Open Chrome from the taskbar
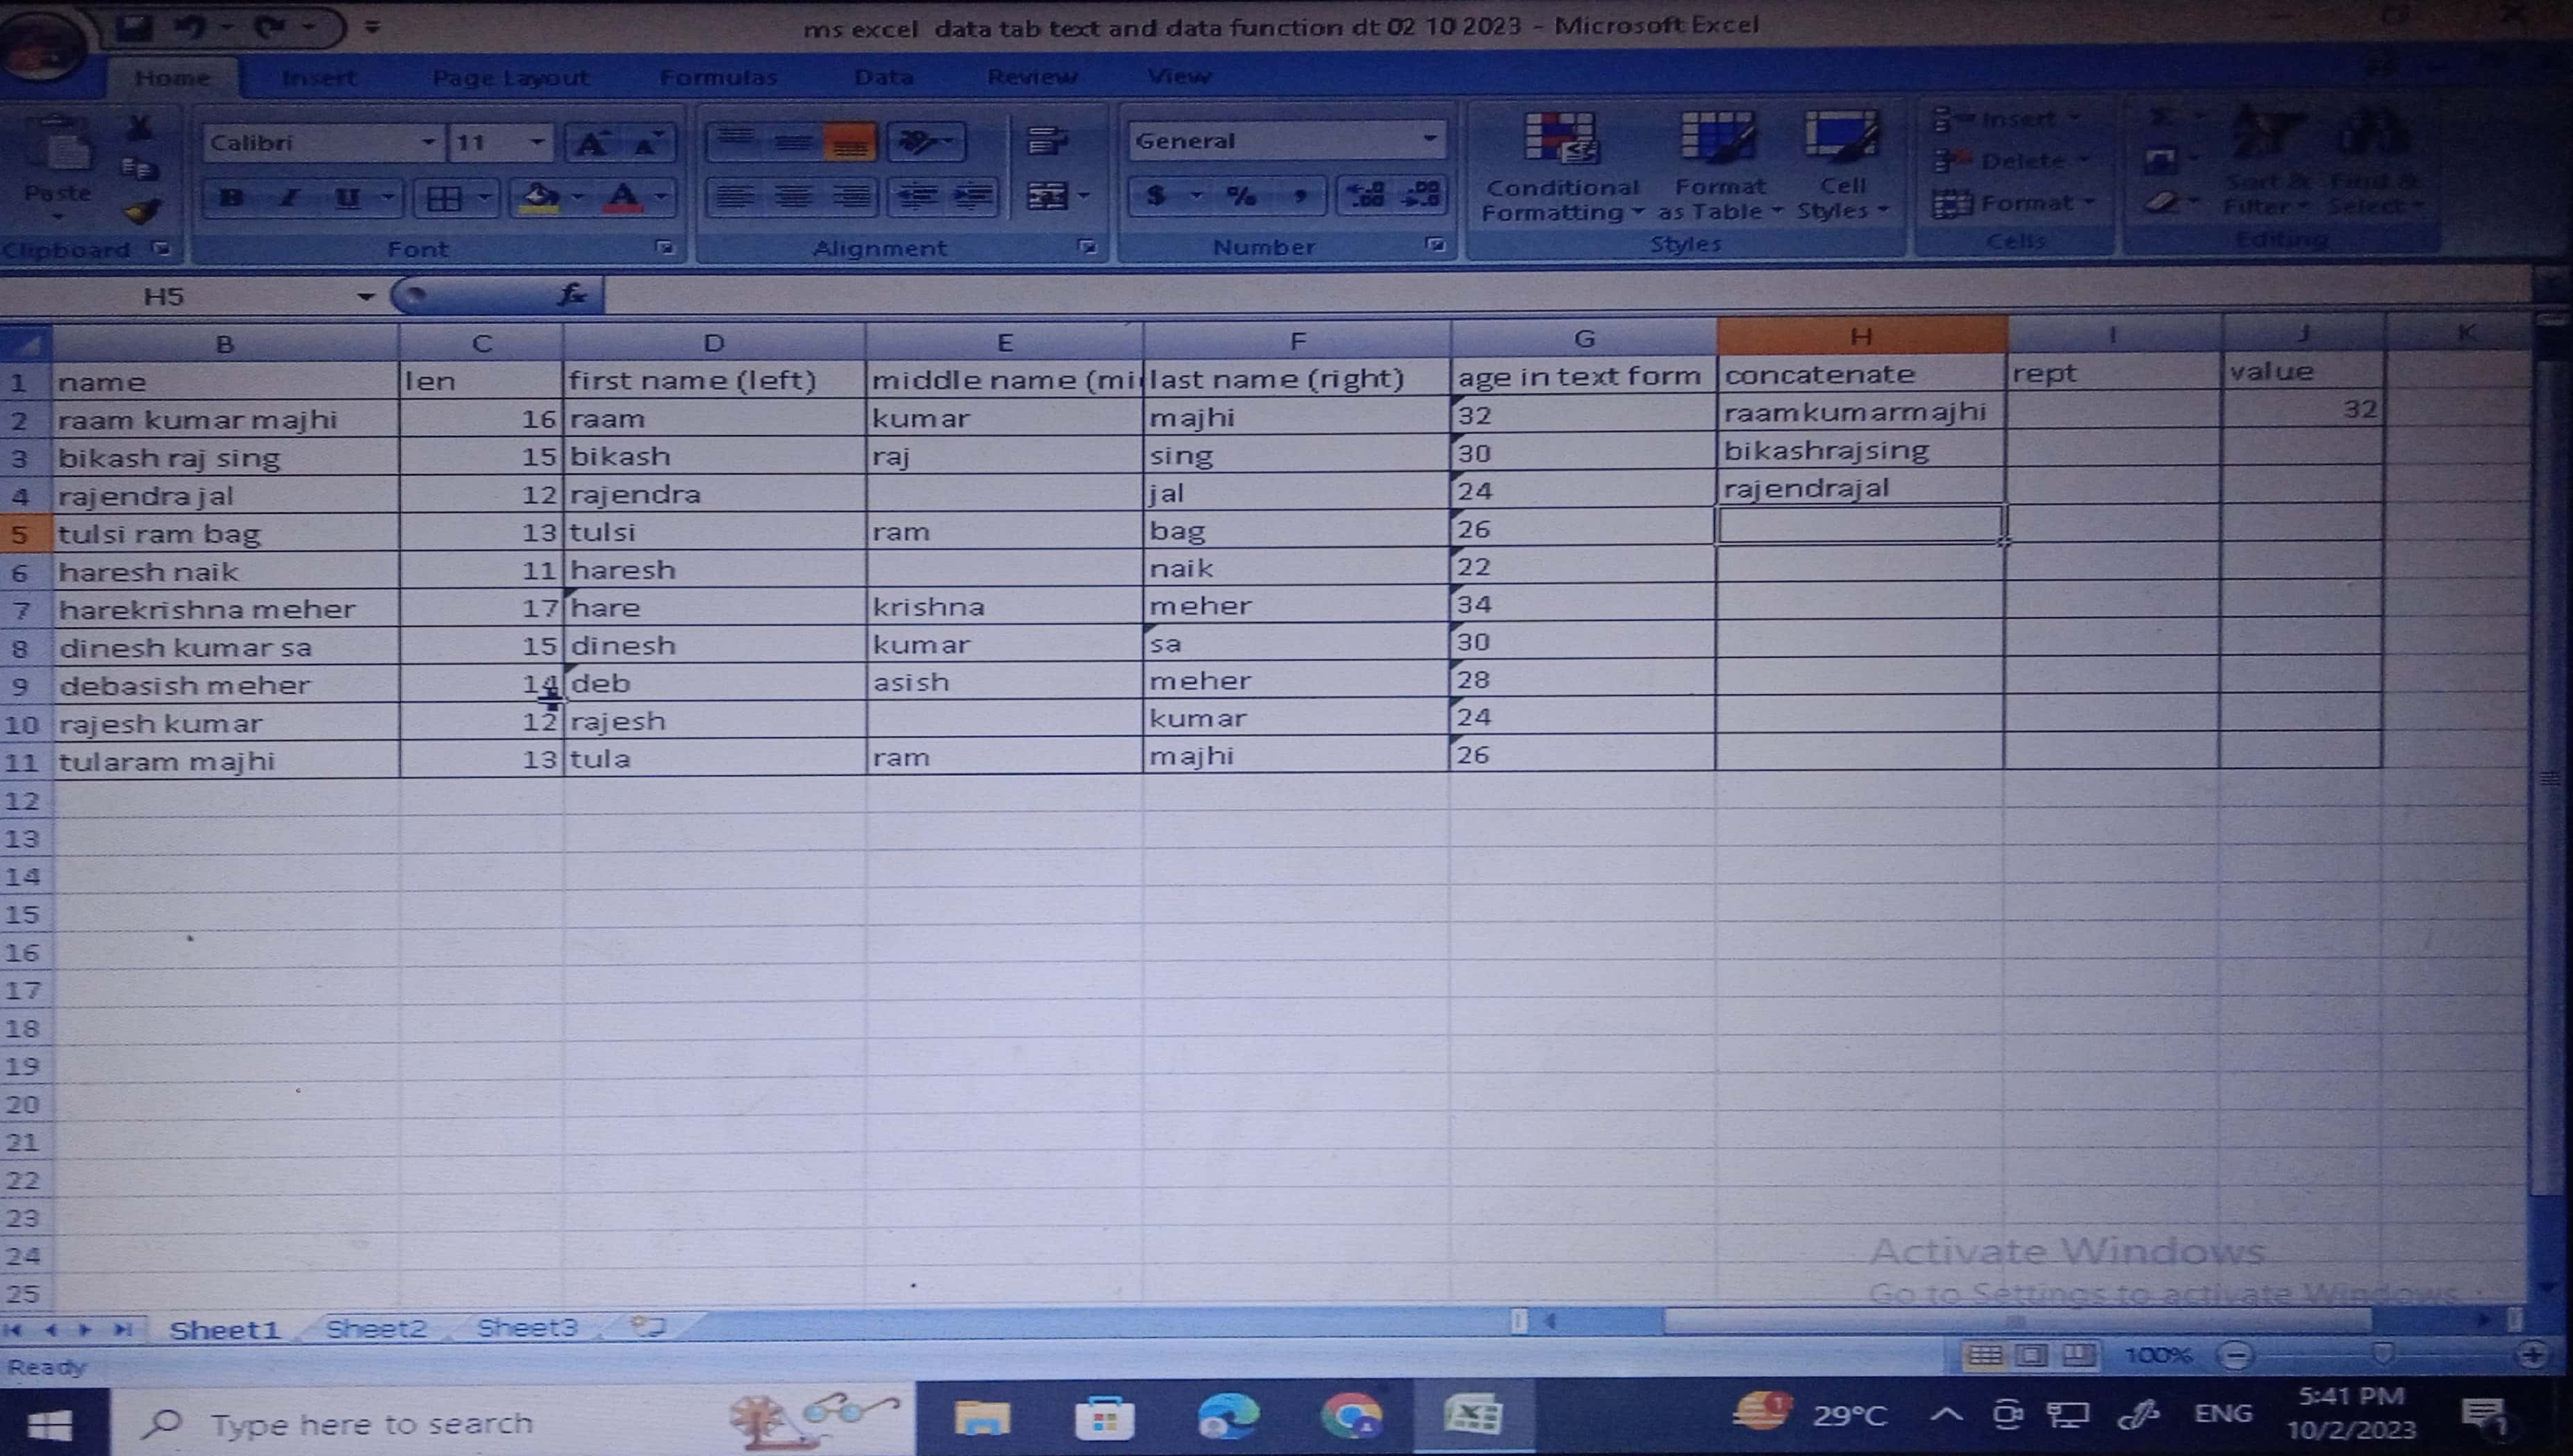Image resolution: width=2573 pixels, height=1456 pixels. (1350, 1416)
